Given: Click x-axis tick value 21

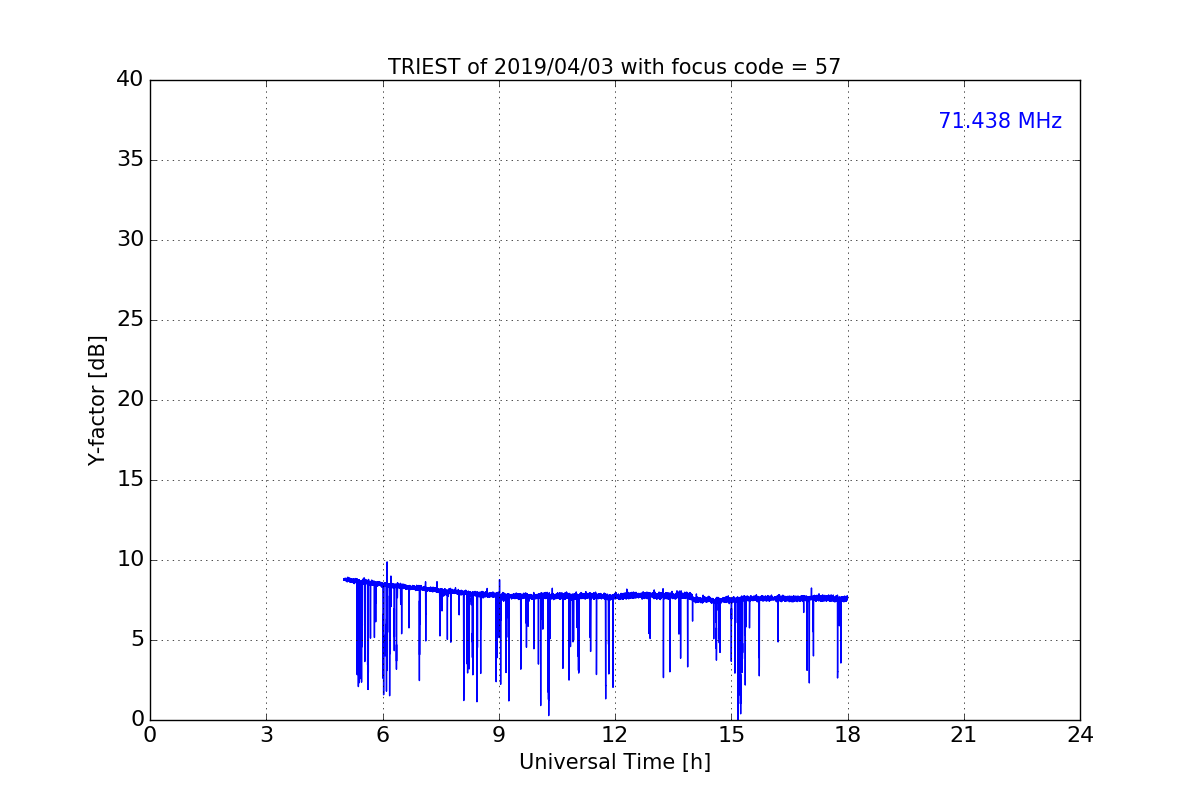Looking at the screenshot, I should coord(964,735).
